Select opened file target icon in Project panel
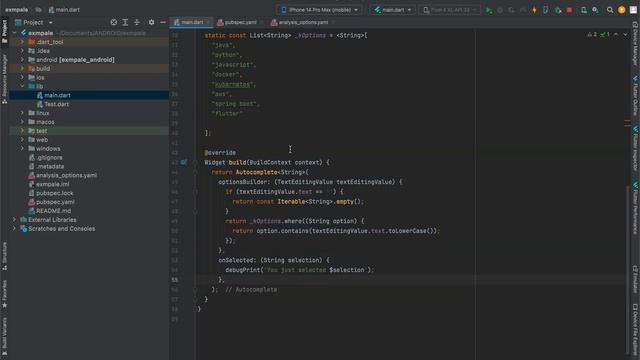This screenshot has height=360, width=640. (113, 22)
